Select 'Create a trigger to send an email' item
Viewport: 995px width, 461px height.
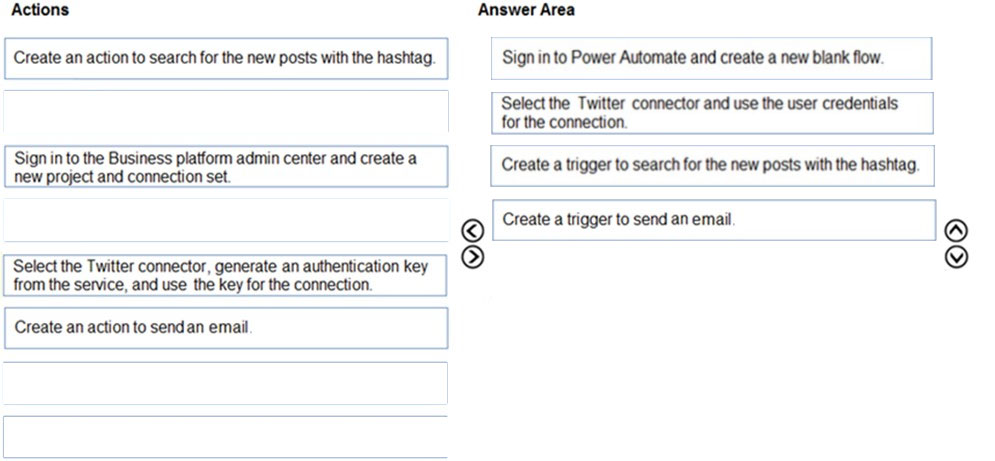tap(714, 220)
